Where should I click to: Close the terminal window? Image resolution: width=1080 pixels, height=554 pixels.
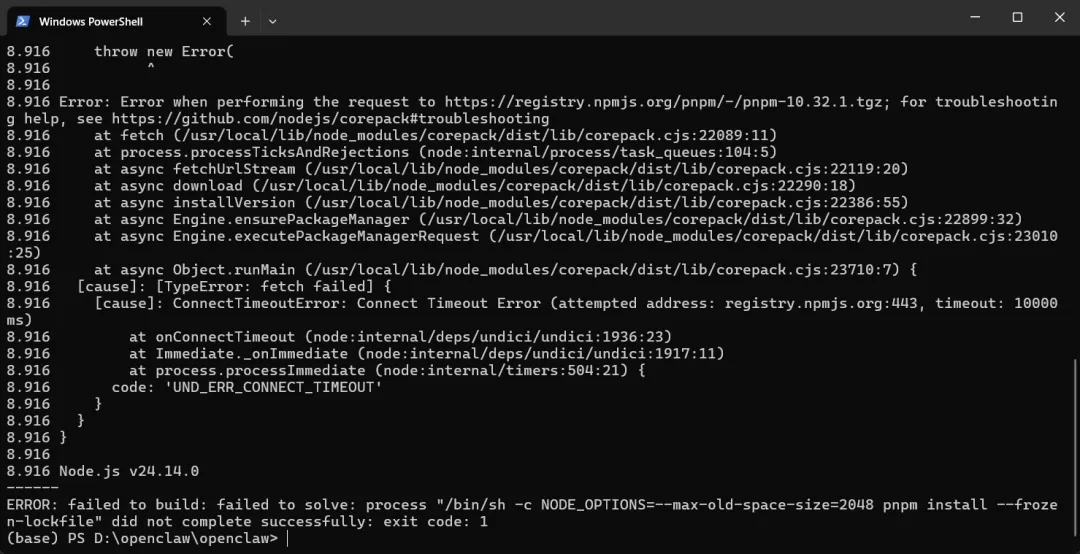click(1059, 17)
